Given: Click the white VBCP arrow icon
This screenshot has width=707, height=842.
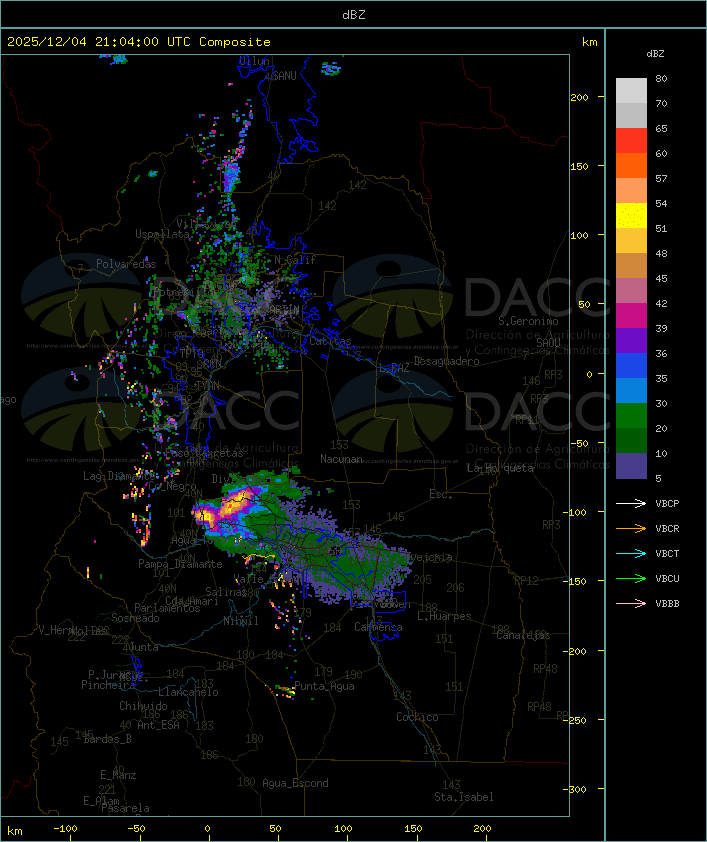Looking at the screenshot, I should point(631,504).
